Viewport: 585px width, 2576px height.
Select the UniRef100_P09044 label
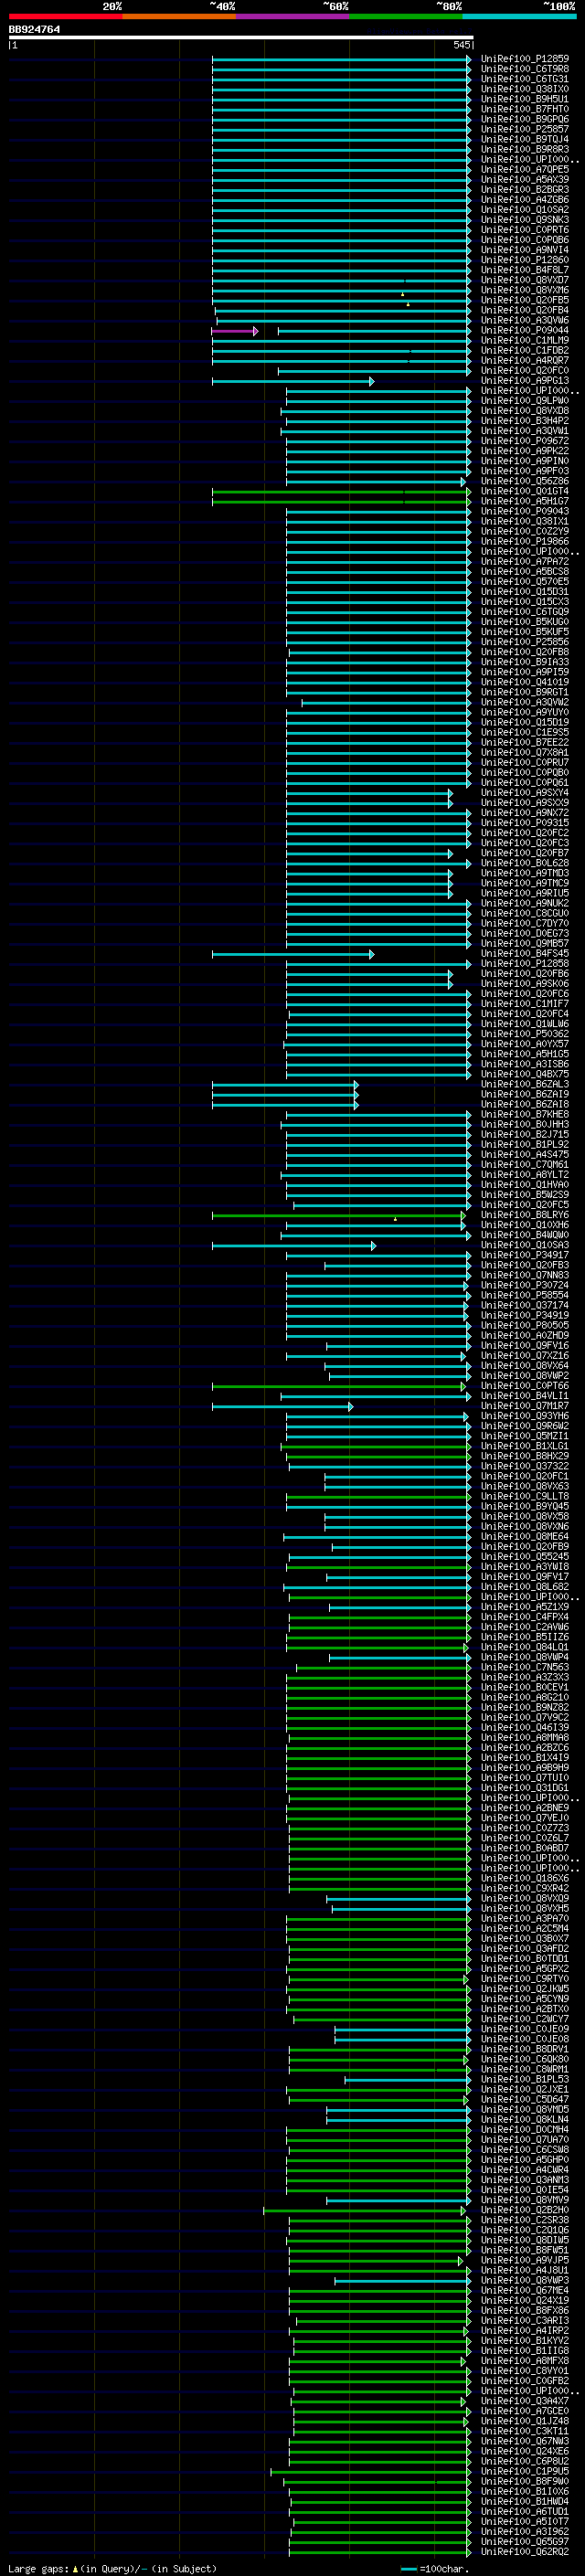tap(525, 330)
